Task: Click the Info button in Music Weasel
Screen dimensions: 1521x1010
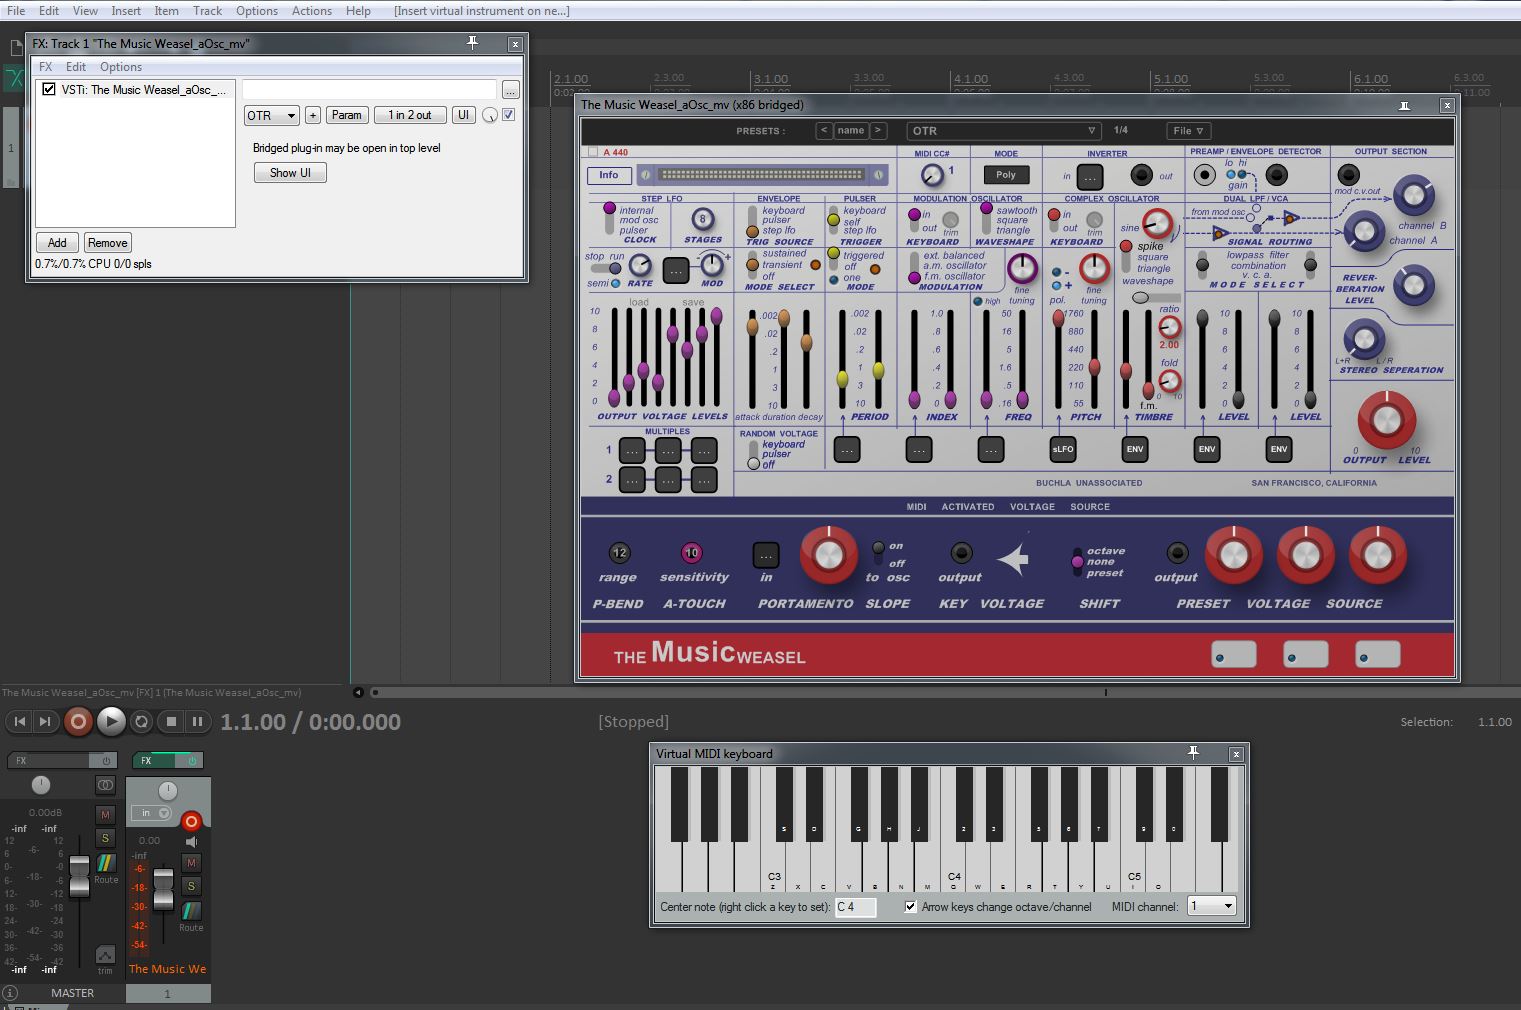Action: click(609, 175)
